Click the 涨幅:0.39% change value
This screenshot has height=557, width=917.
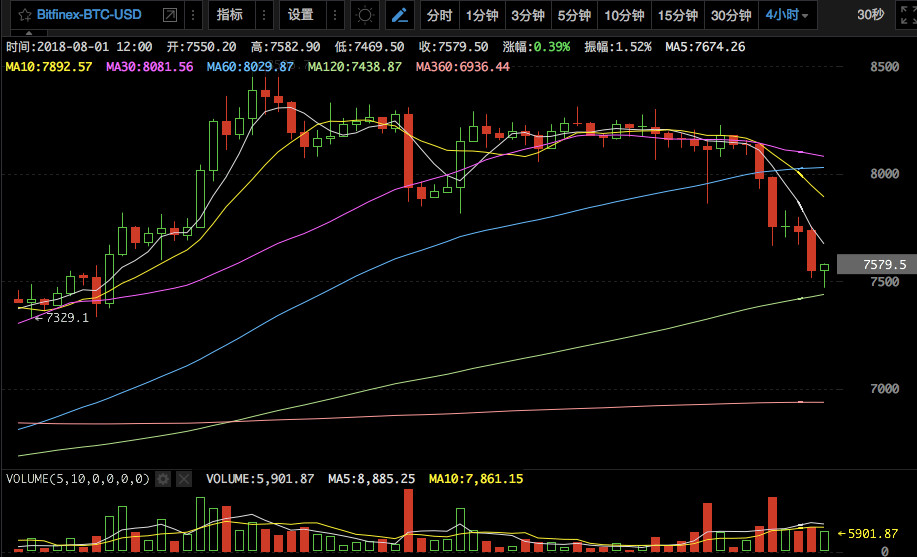point(536,47)
